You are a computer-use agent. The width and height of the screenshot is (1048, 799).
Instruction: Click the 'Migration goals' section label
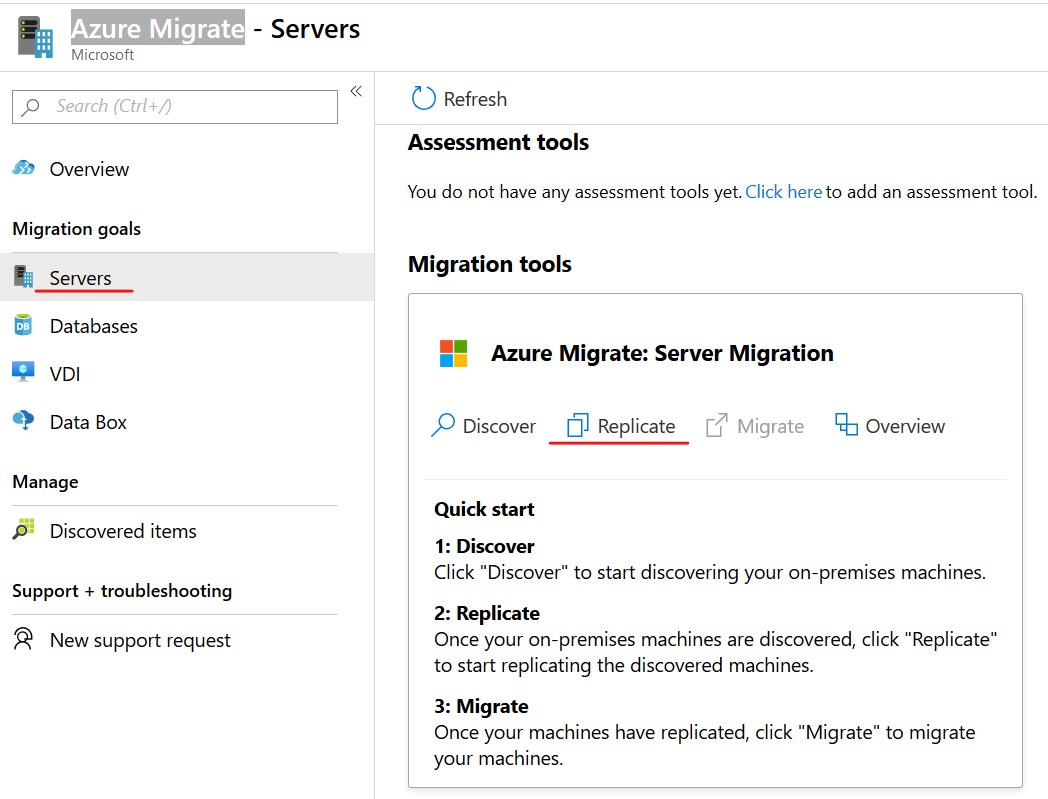76,229
